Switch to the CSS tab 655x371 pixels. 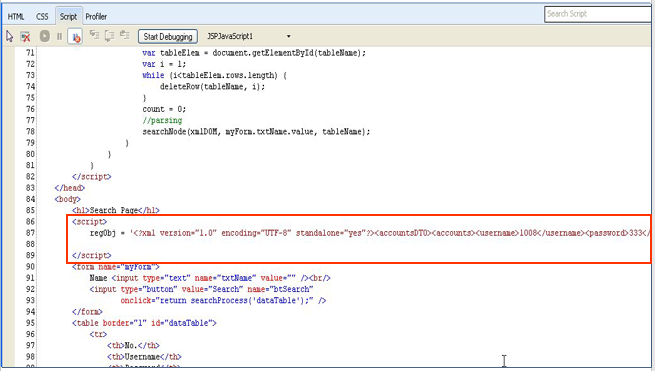coord(42,17)
